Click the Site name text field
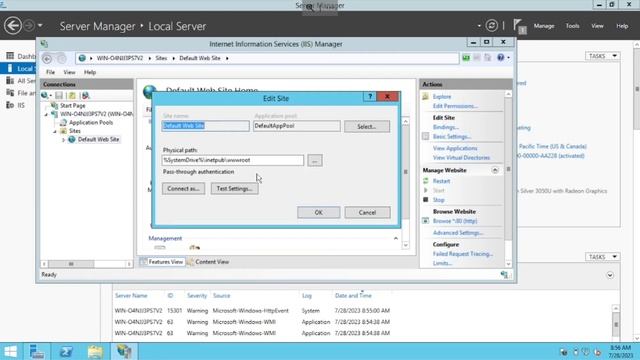Screen dimensions: 640x360 pyautogui.click(x=205, y=126)
